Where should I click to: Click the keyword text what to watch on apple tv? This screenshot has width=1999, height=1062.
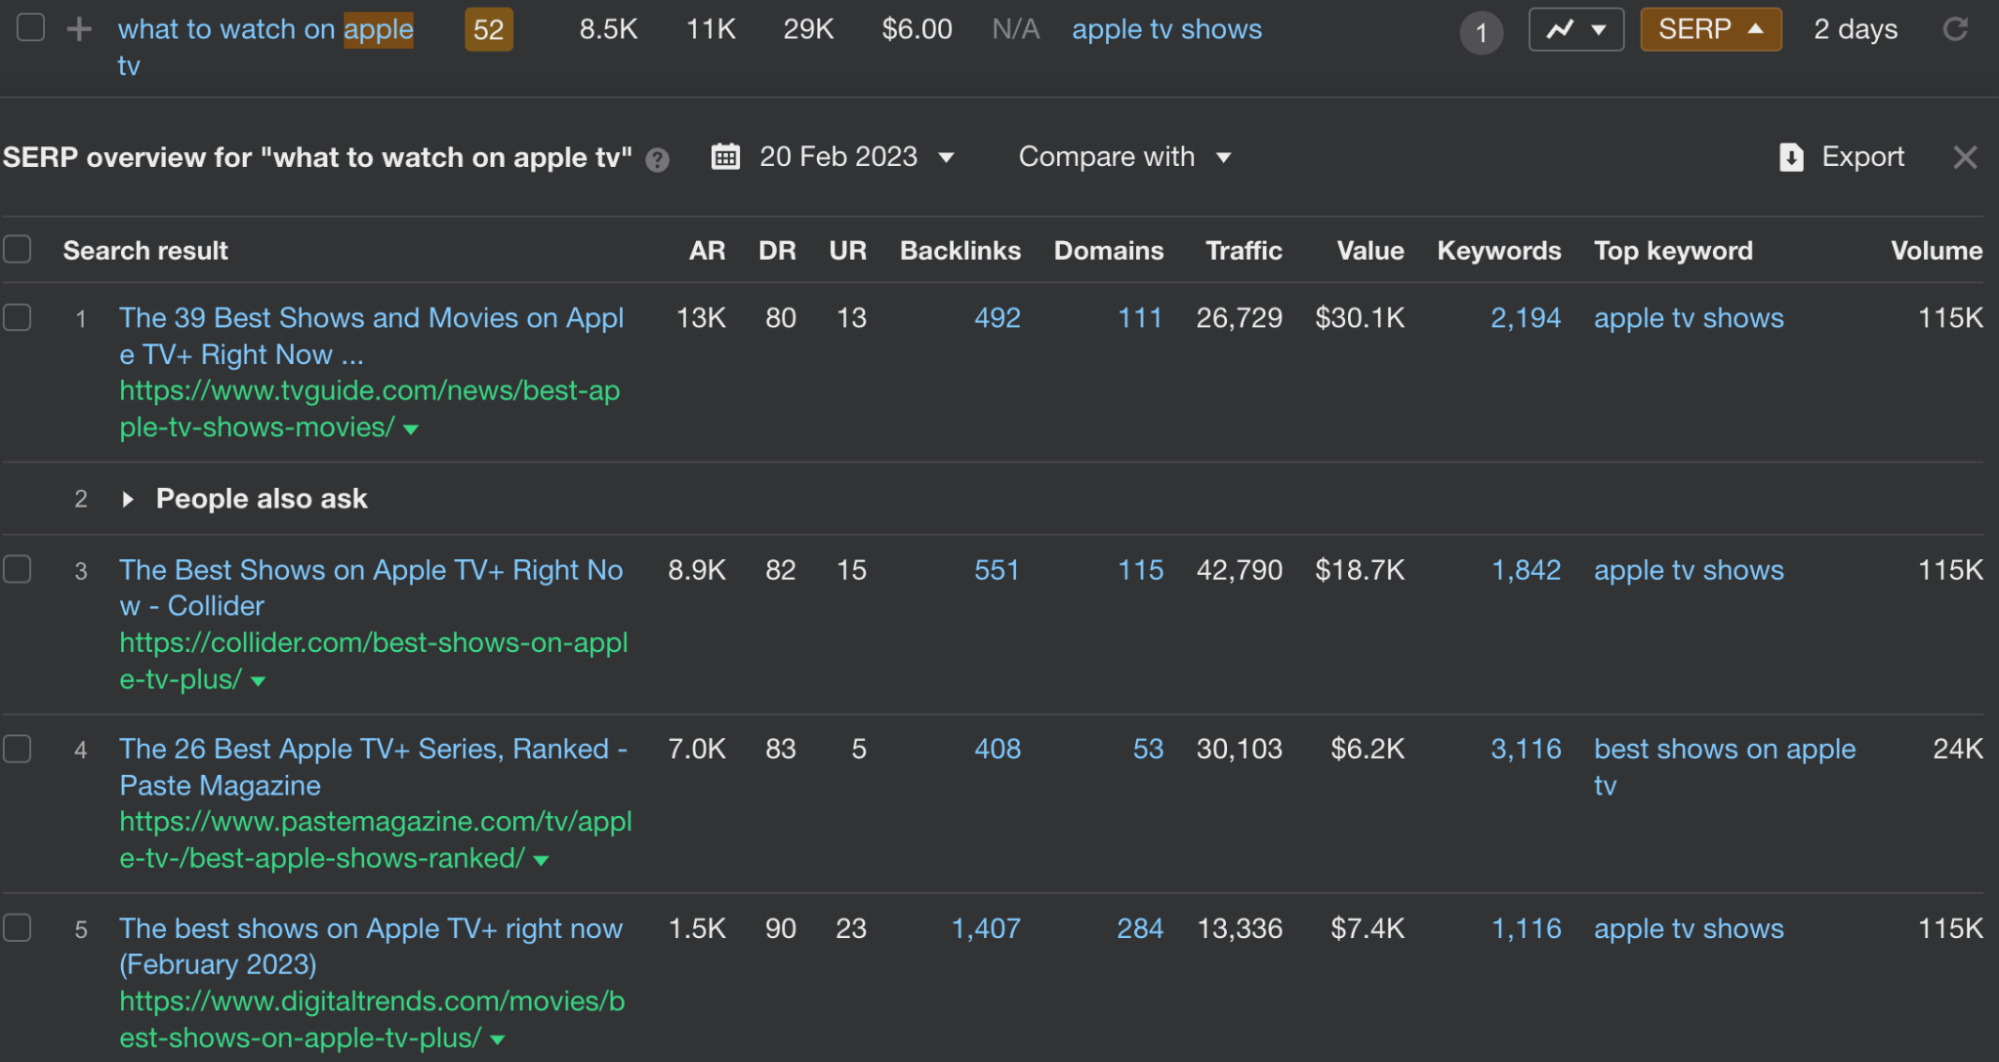coord(265,30)
